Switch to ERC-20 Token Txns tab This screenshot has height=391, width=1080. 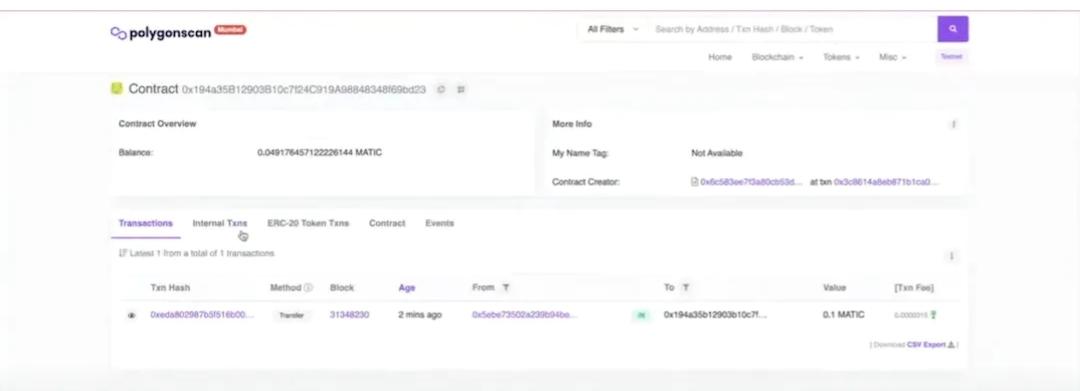[x=308, y=223]
